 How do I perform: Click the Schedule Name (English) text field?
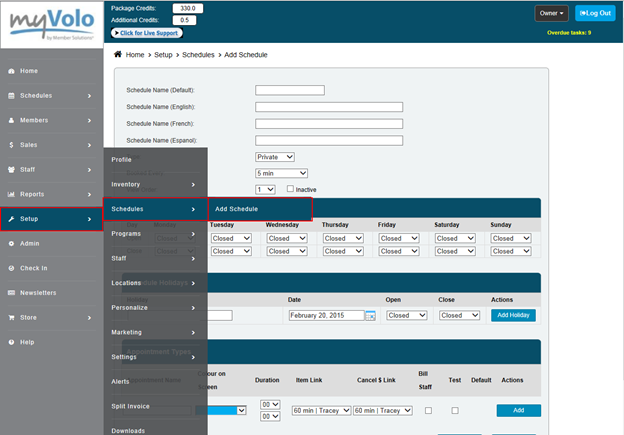click(x=328, y=107)
